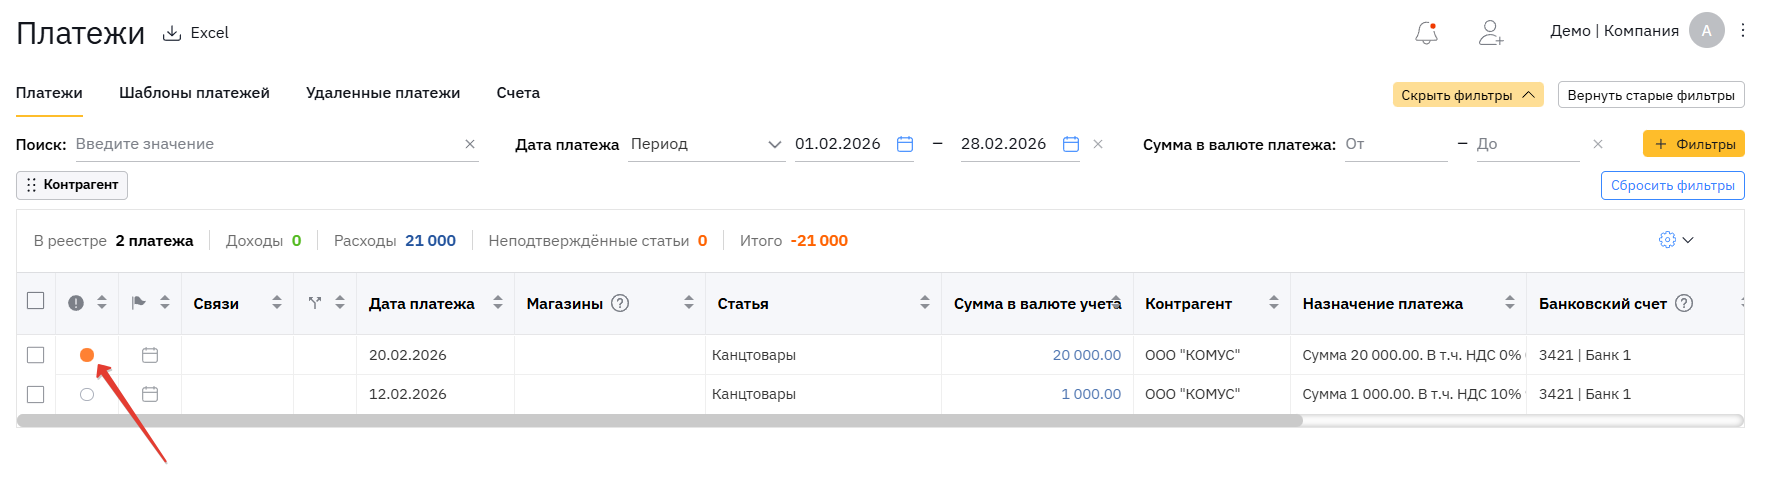
Task: Click the add user icon
Action: [1491, 33]
